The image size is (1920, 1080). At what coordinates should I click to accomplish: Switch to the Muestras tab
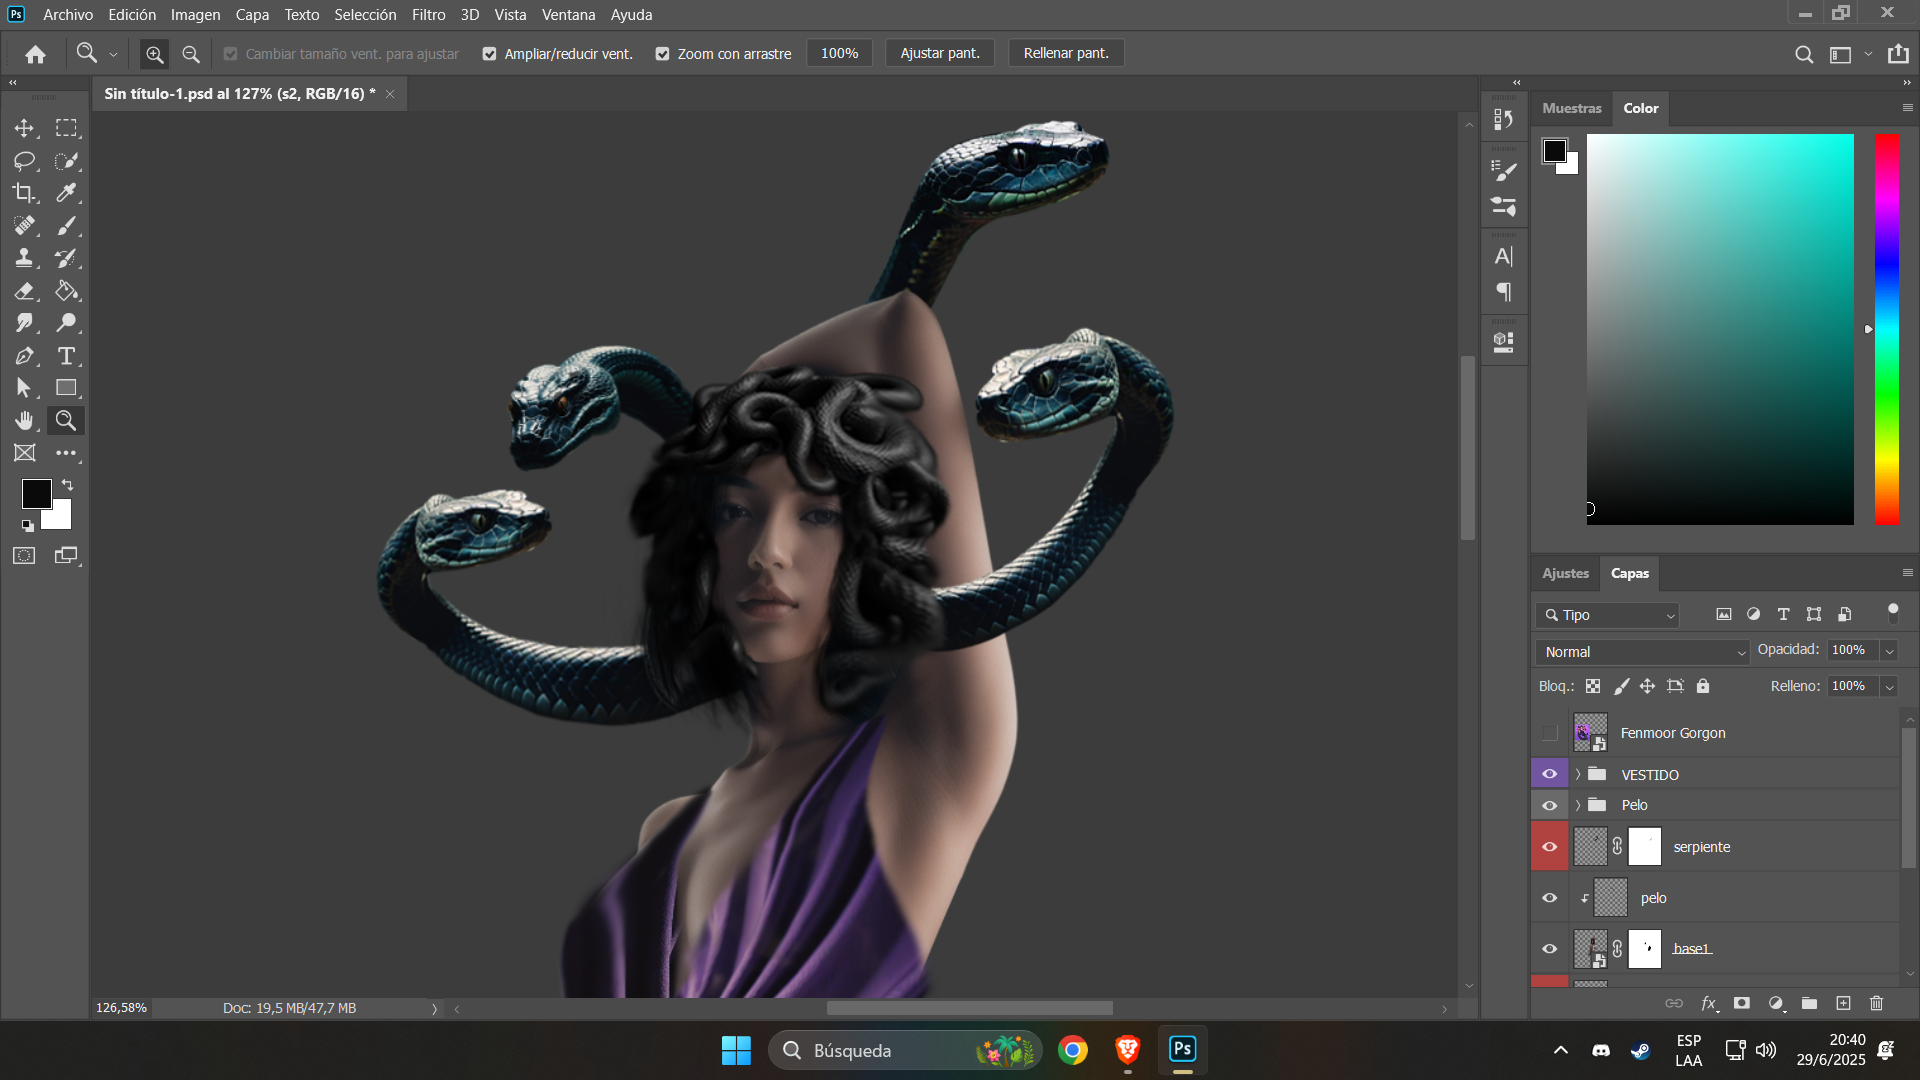pos(1571,108)
